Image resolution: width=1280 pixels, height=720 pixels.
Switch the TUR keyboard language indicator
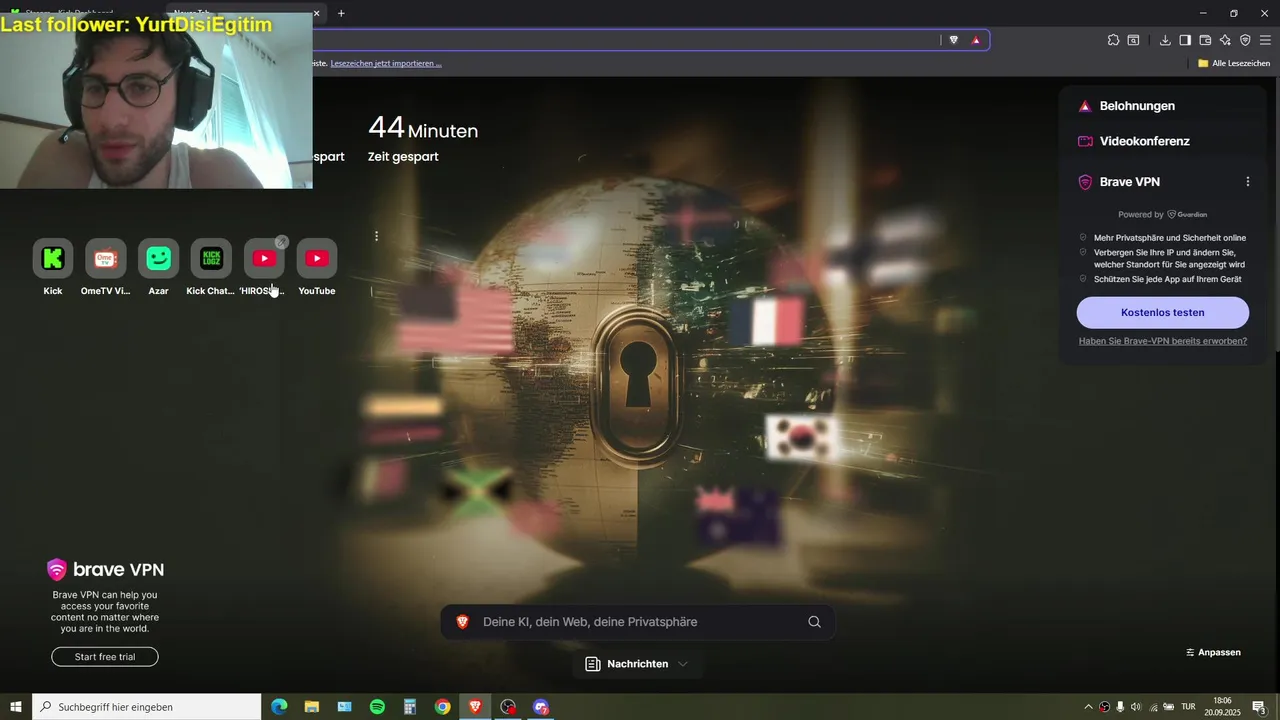pos(1188,707)
